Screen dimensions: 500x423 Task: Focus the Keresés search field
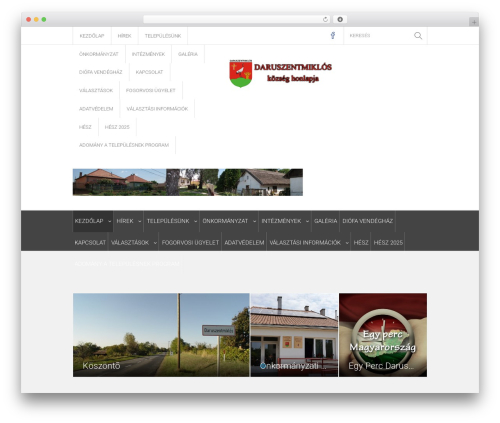[x=378, y=36]
